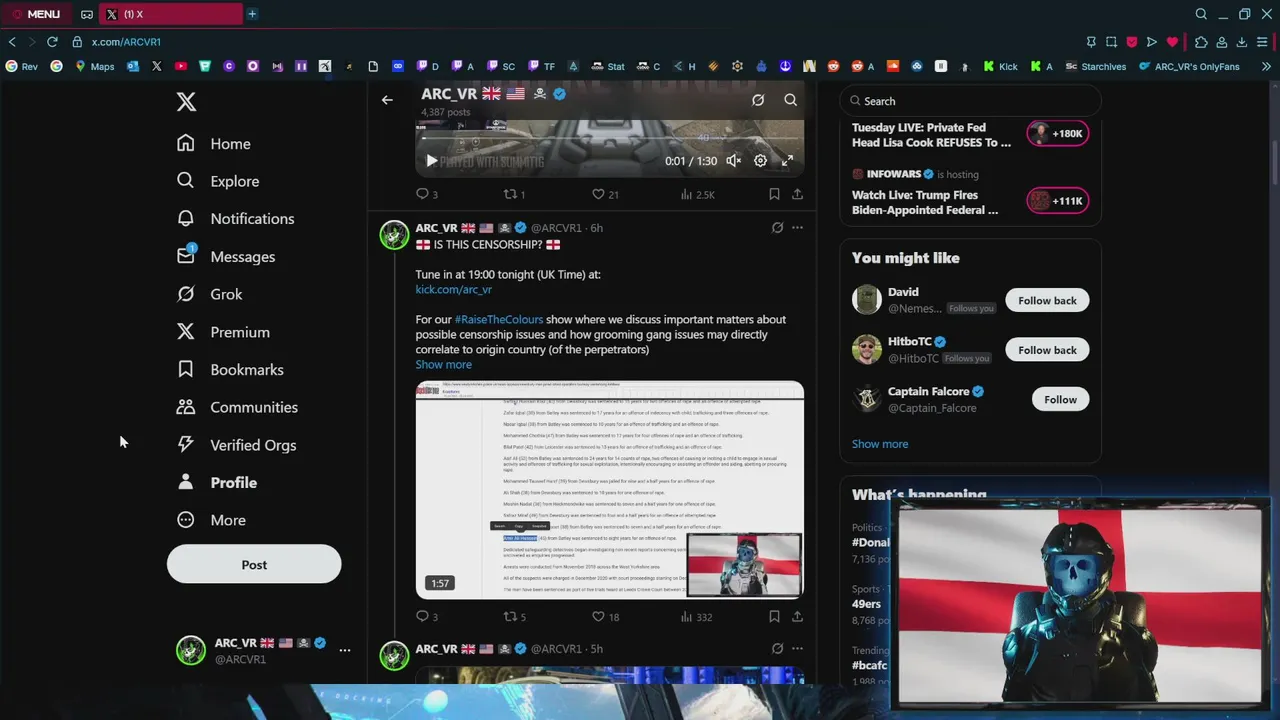This screenshot has width=1280, height=720.
Task: Open browser tab search magnifier
Action: [x=1201, y=14]
